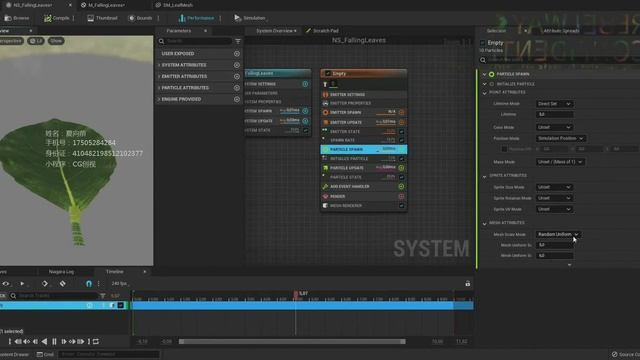
Task: Switch to the M_FallingLeaves tab
Action: [x=106, y=5]
